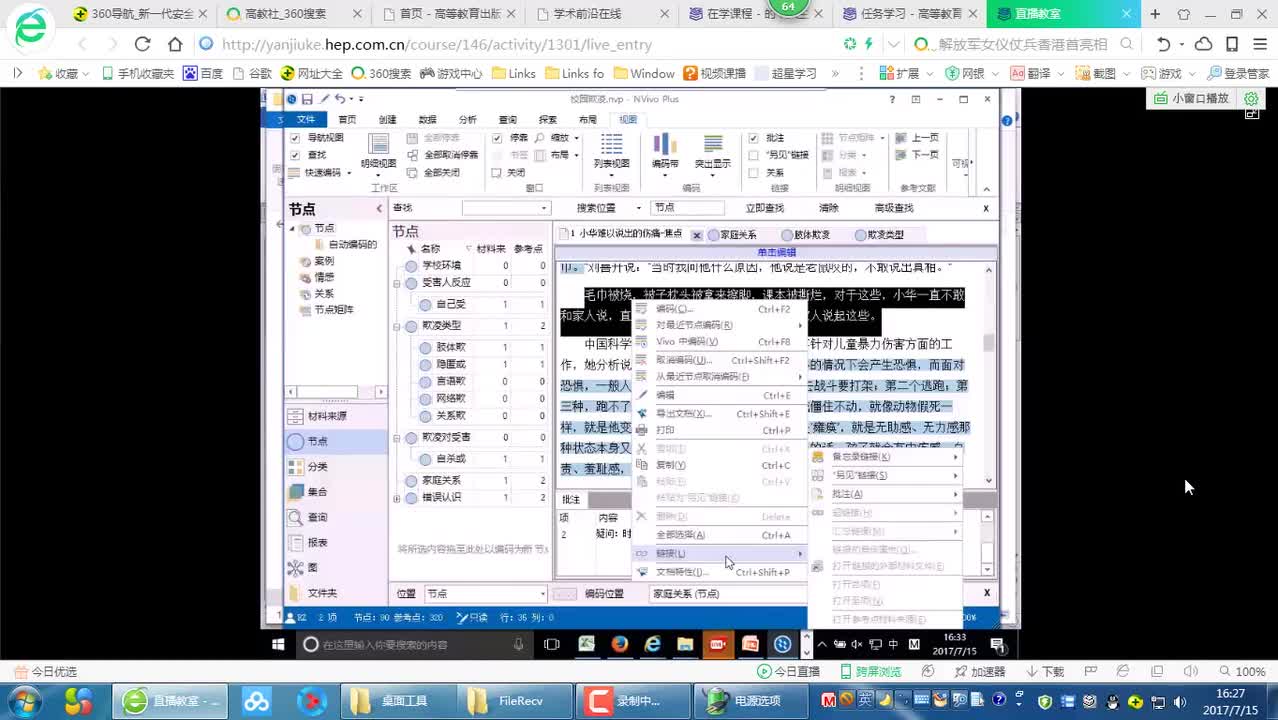
Task: Click the navigation tree horizontal scrollbar
Action: [335, 392]
